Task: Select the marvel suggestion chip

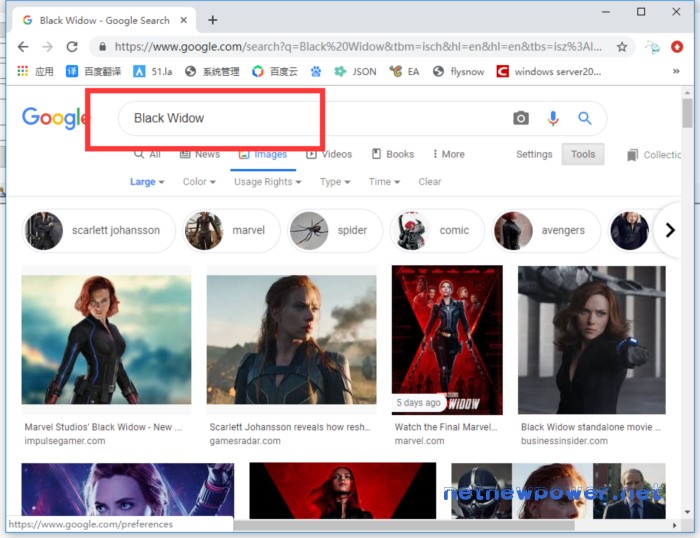Action: click(x=231, y=230)
